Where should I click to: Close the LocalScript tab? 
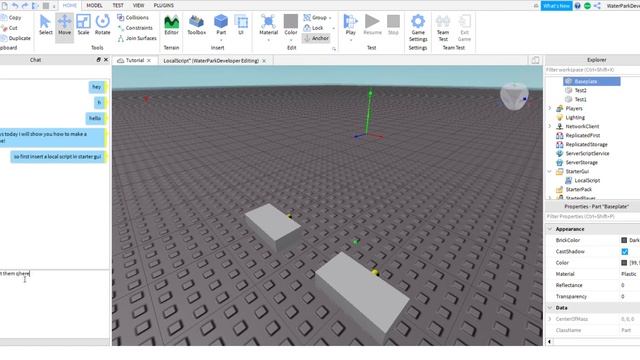(264, 60)
